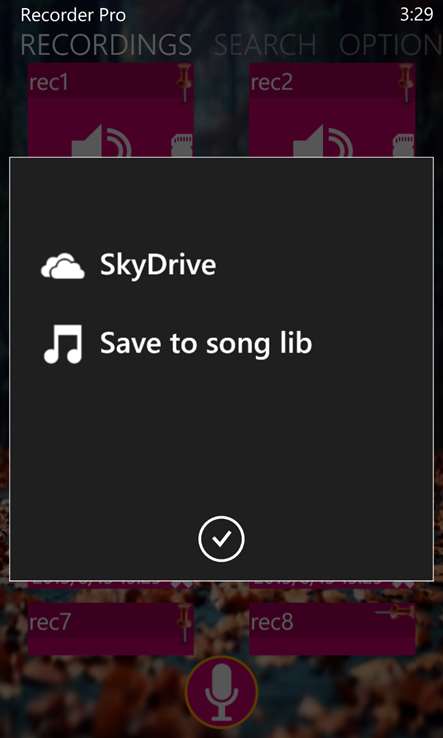This screenshot has height=738, width=443.
Task: Select the SkyDrive upload option
Action: [128, 265]
